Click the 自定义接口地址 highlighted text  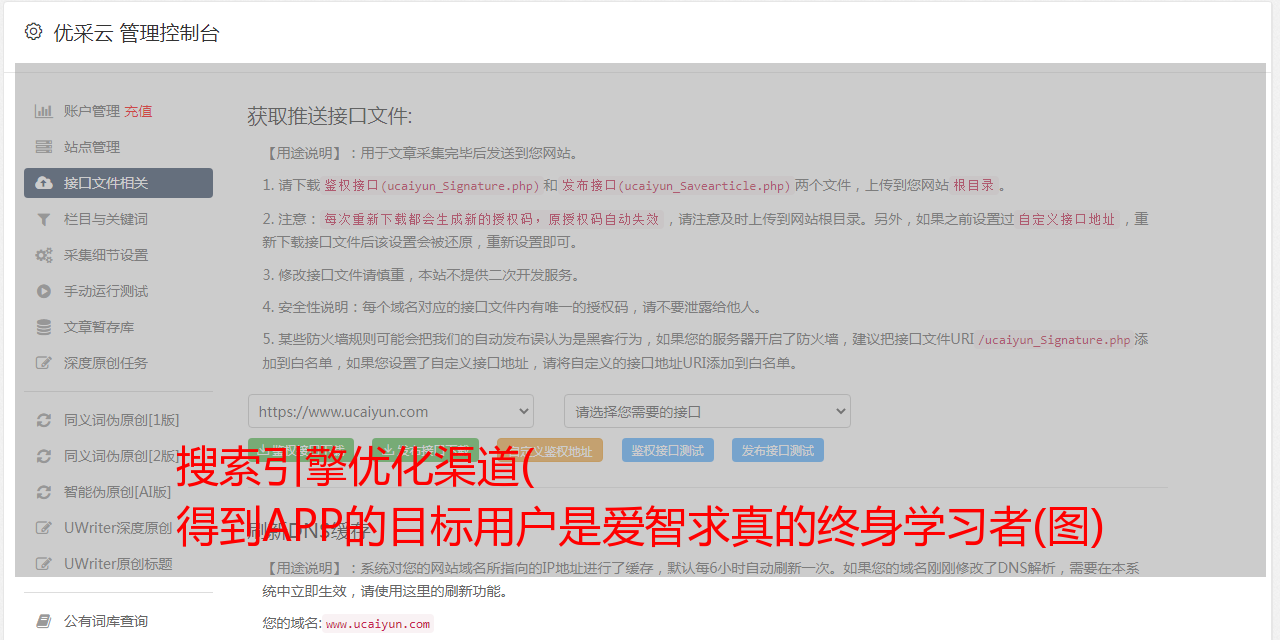[1067, 219]
